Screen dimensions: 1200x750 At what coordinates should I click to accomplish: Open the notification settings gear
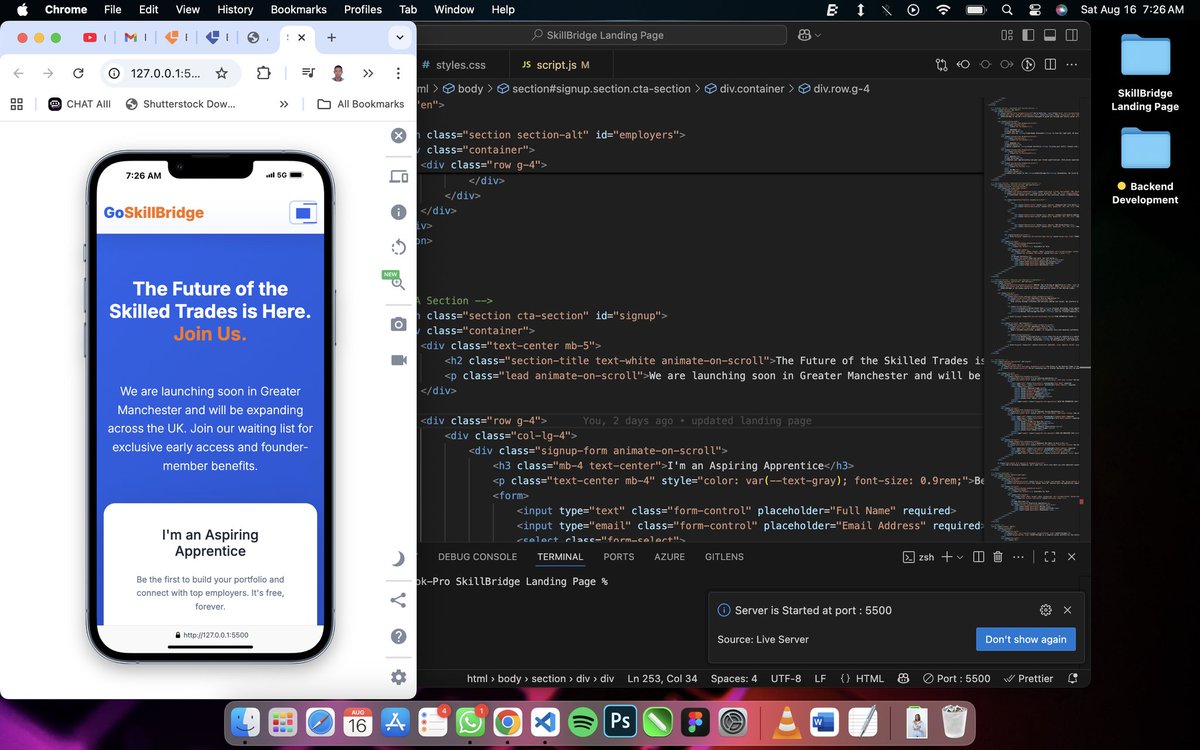[1045, 610]
